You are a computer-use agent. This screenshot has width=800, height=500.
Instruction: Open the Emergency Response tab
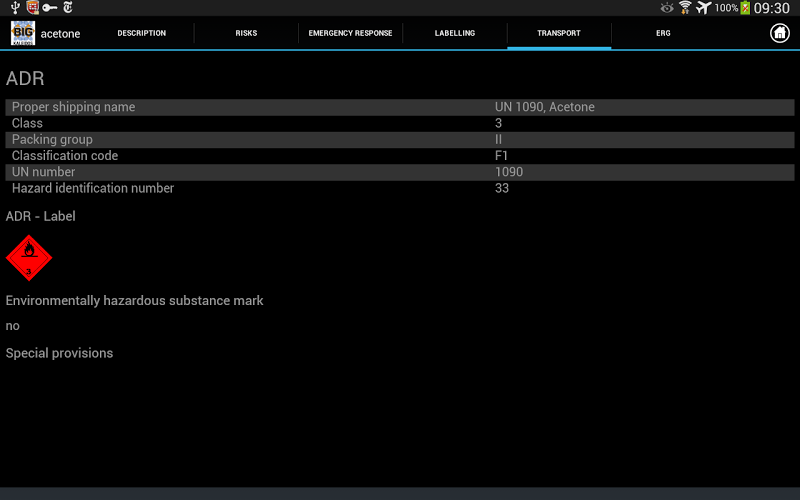coord(351,33)
